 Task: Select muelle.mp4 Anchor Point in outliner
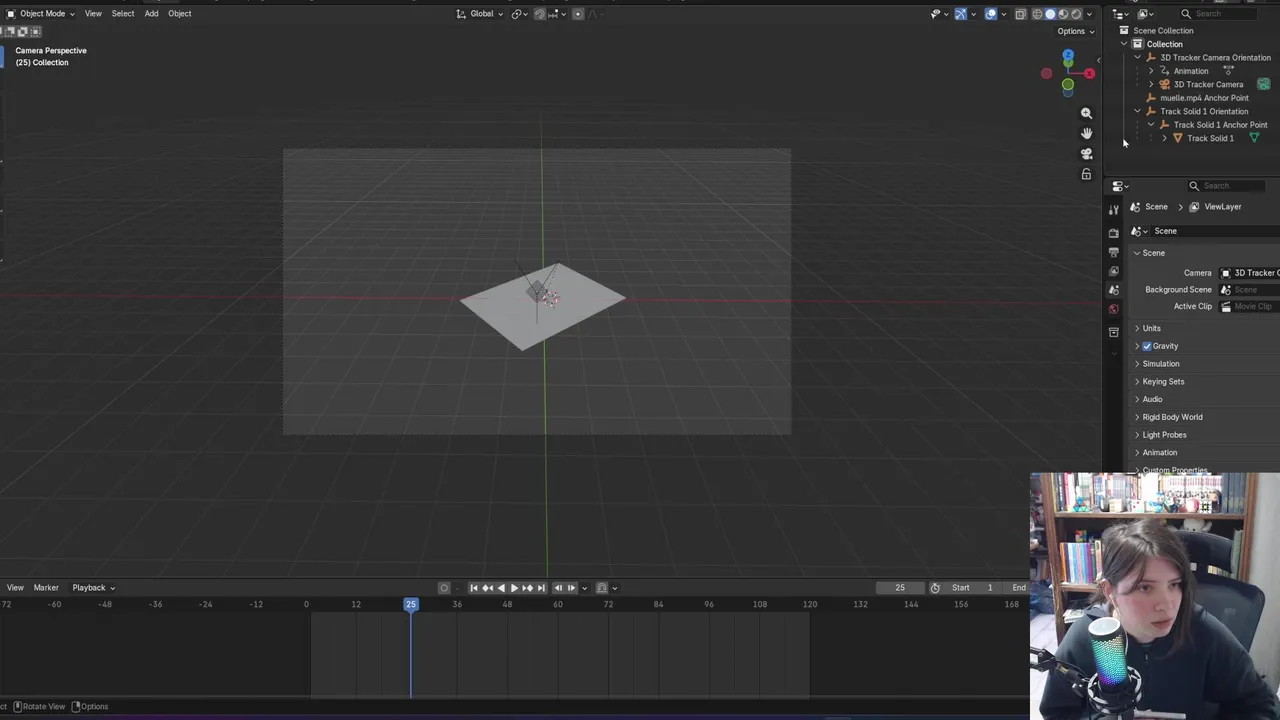(x=1204, y=98)
